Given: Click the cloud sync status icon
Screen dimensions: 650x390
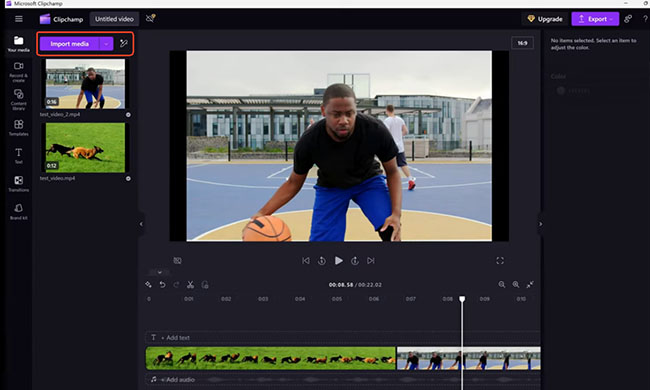Looking at the screenshot, I should [150, 18].
